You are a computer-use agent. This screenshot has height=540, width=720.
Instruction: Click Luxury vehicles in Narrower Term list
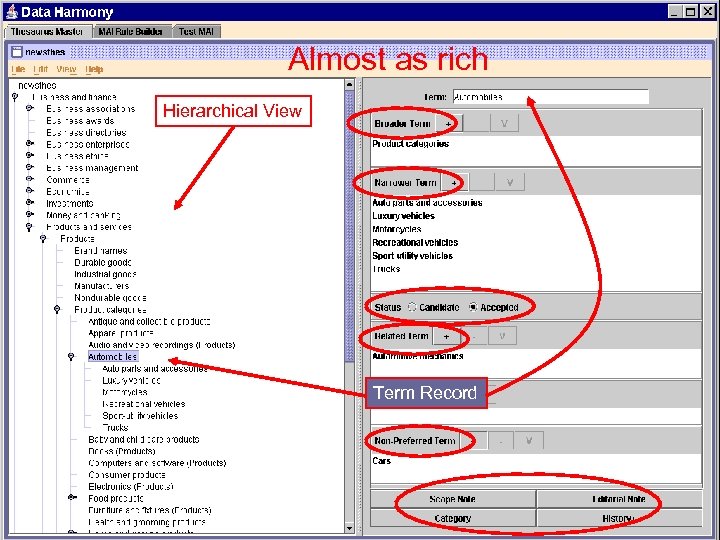[x=403, y=216]
